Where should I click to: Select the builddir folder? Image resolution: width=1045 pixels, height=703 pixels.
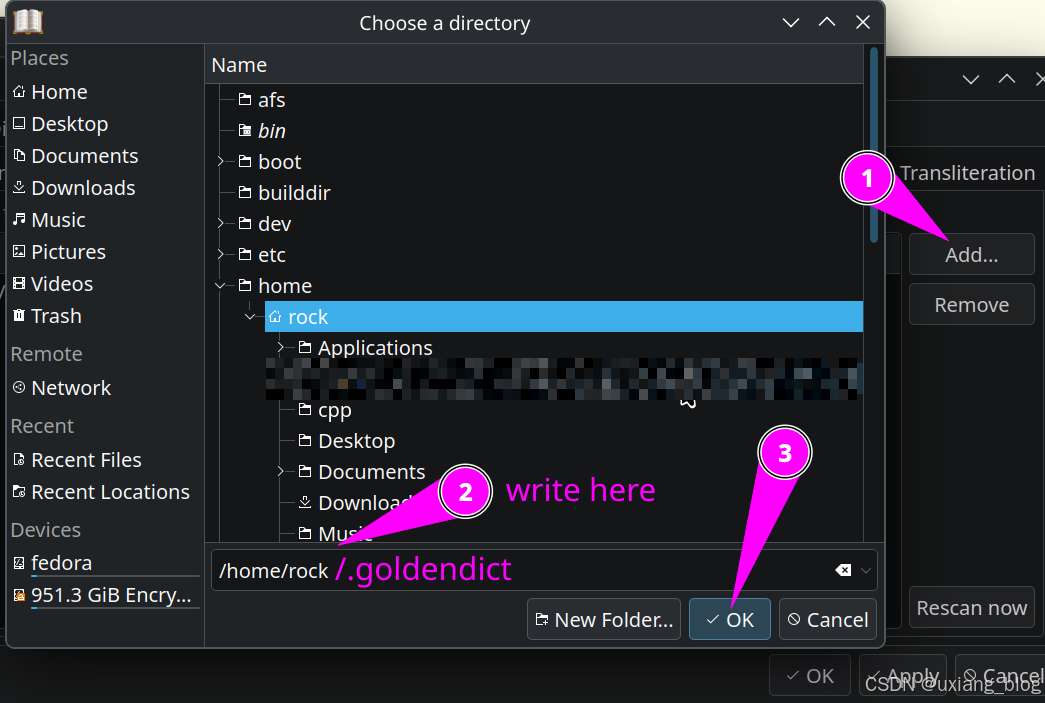point(285,193)
